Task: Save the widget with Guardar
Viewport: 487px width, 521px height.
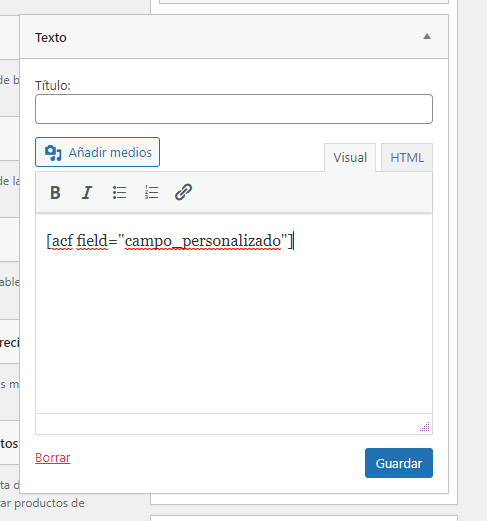Action: pyautogui.click(x=399, y=463)
